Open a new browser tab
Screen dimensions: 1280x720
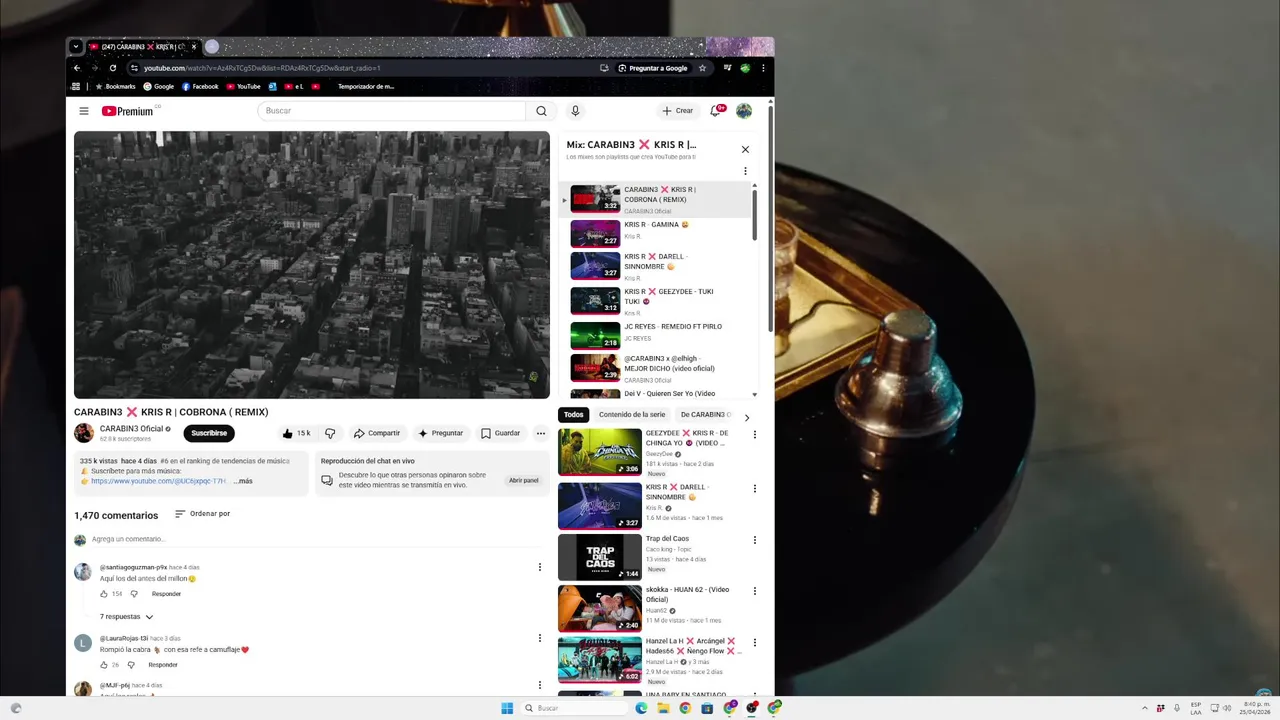coord(212,47)
